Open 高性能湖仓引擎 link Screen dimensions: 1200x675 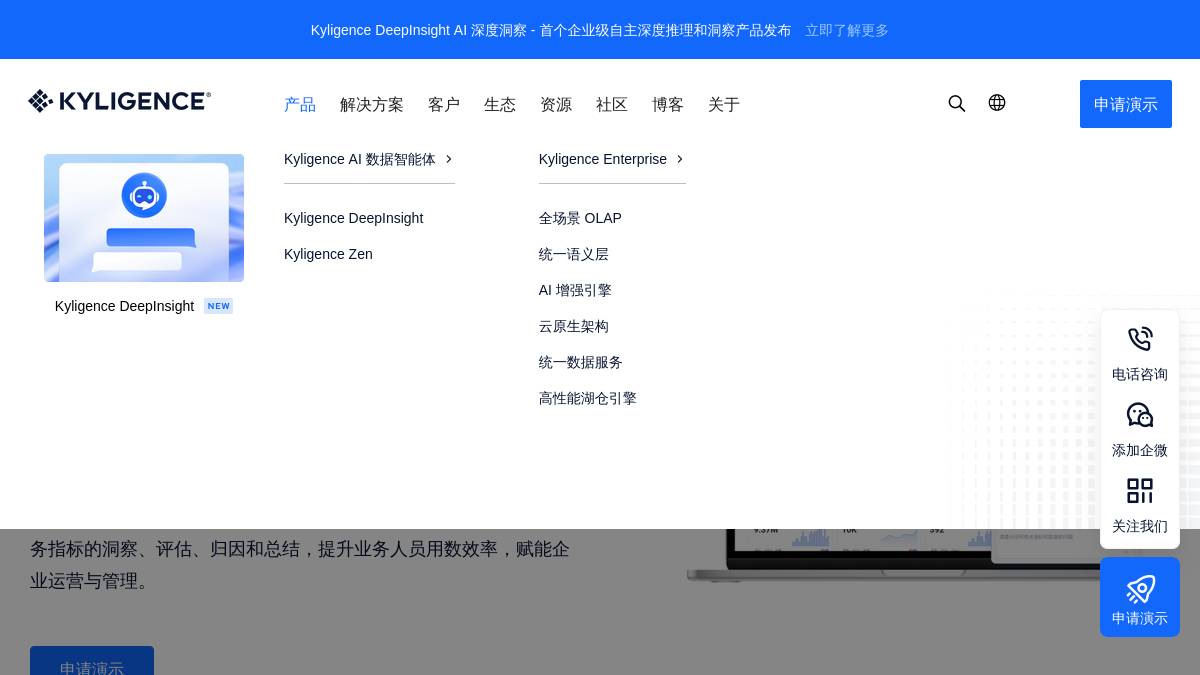[x=588, y=398]
